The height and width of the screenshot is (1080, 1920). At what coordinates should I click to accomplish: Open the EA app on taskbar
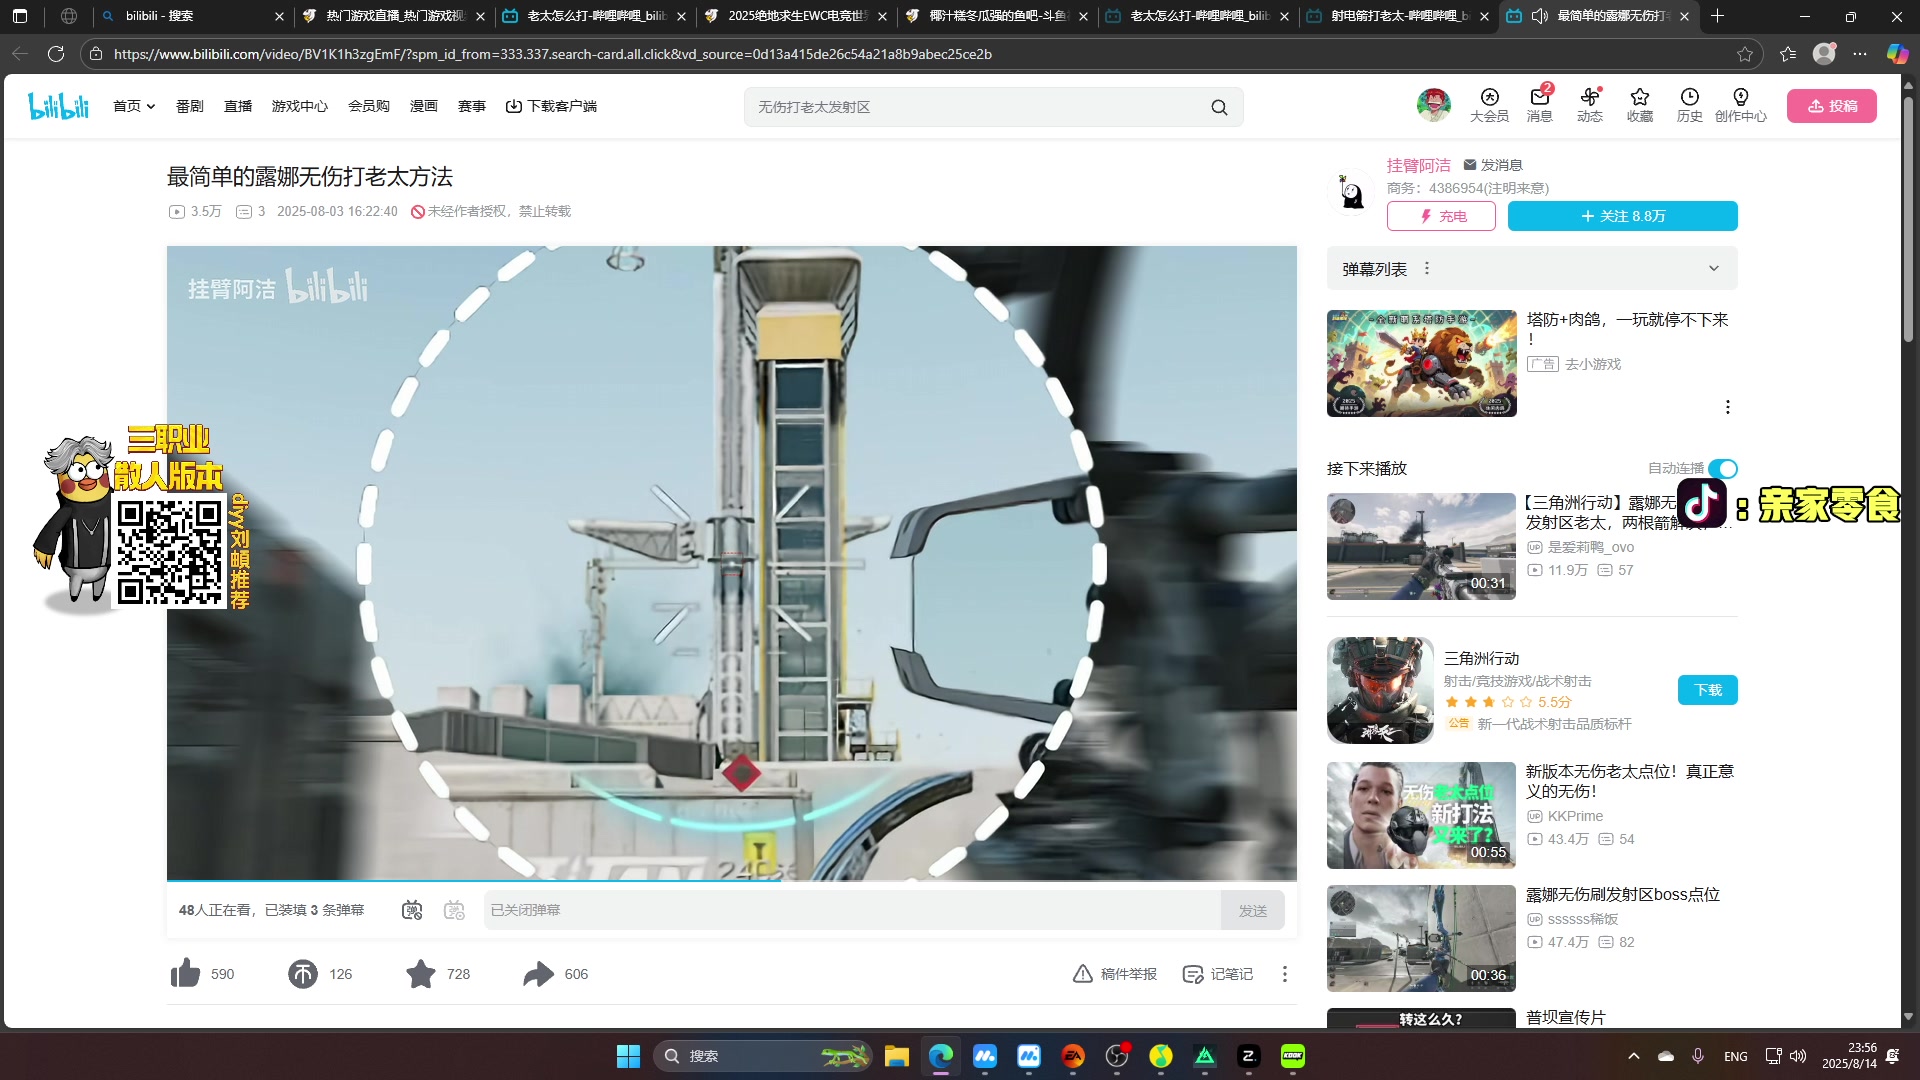point(1073,1056)
